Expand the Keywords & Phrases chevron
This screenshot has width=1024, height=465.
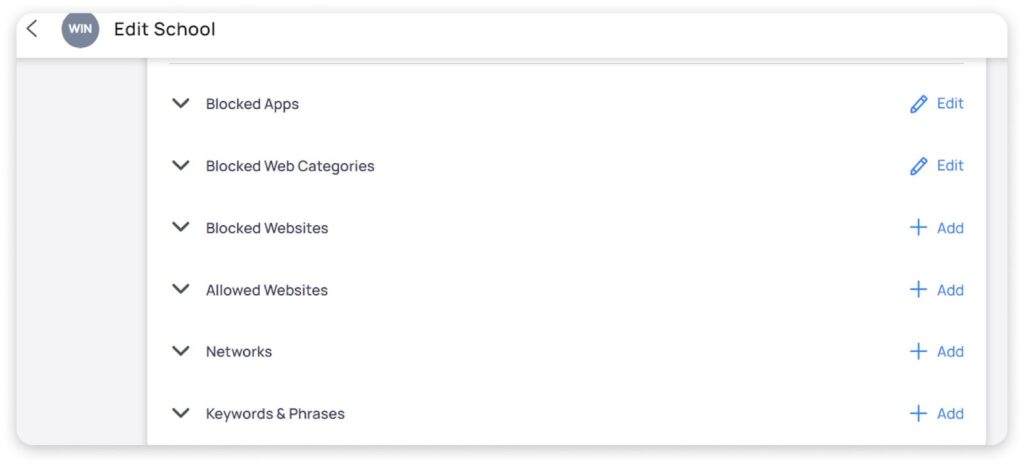tap(181, 414)
